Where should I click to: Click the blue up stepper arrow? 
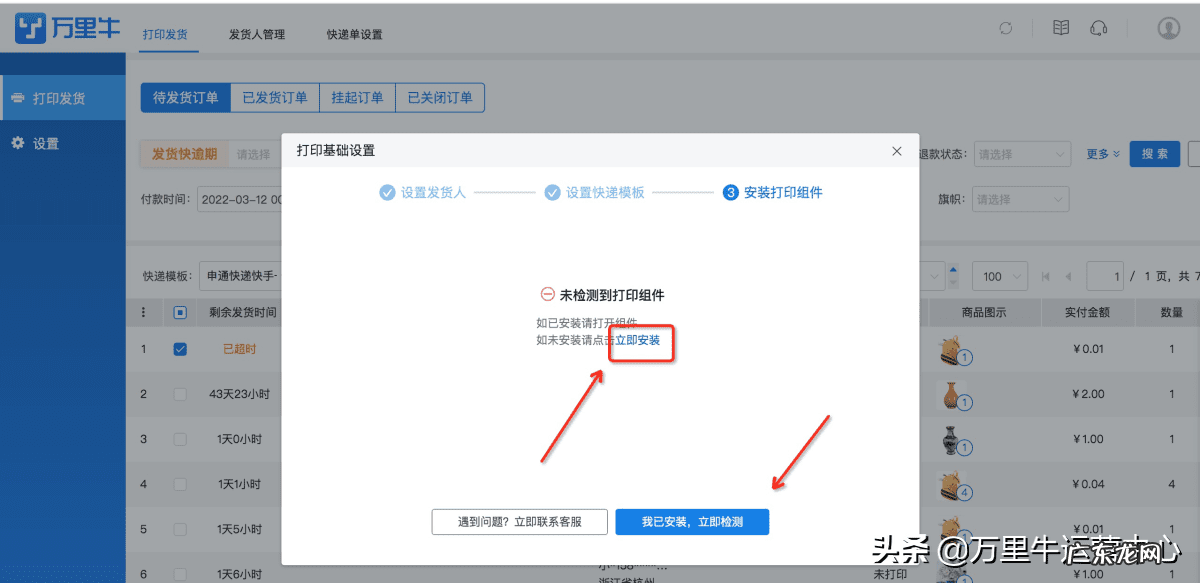[x=955, y=270]
